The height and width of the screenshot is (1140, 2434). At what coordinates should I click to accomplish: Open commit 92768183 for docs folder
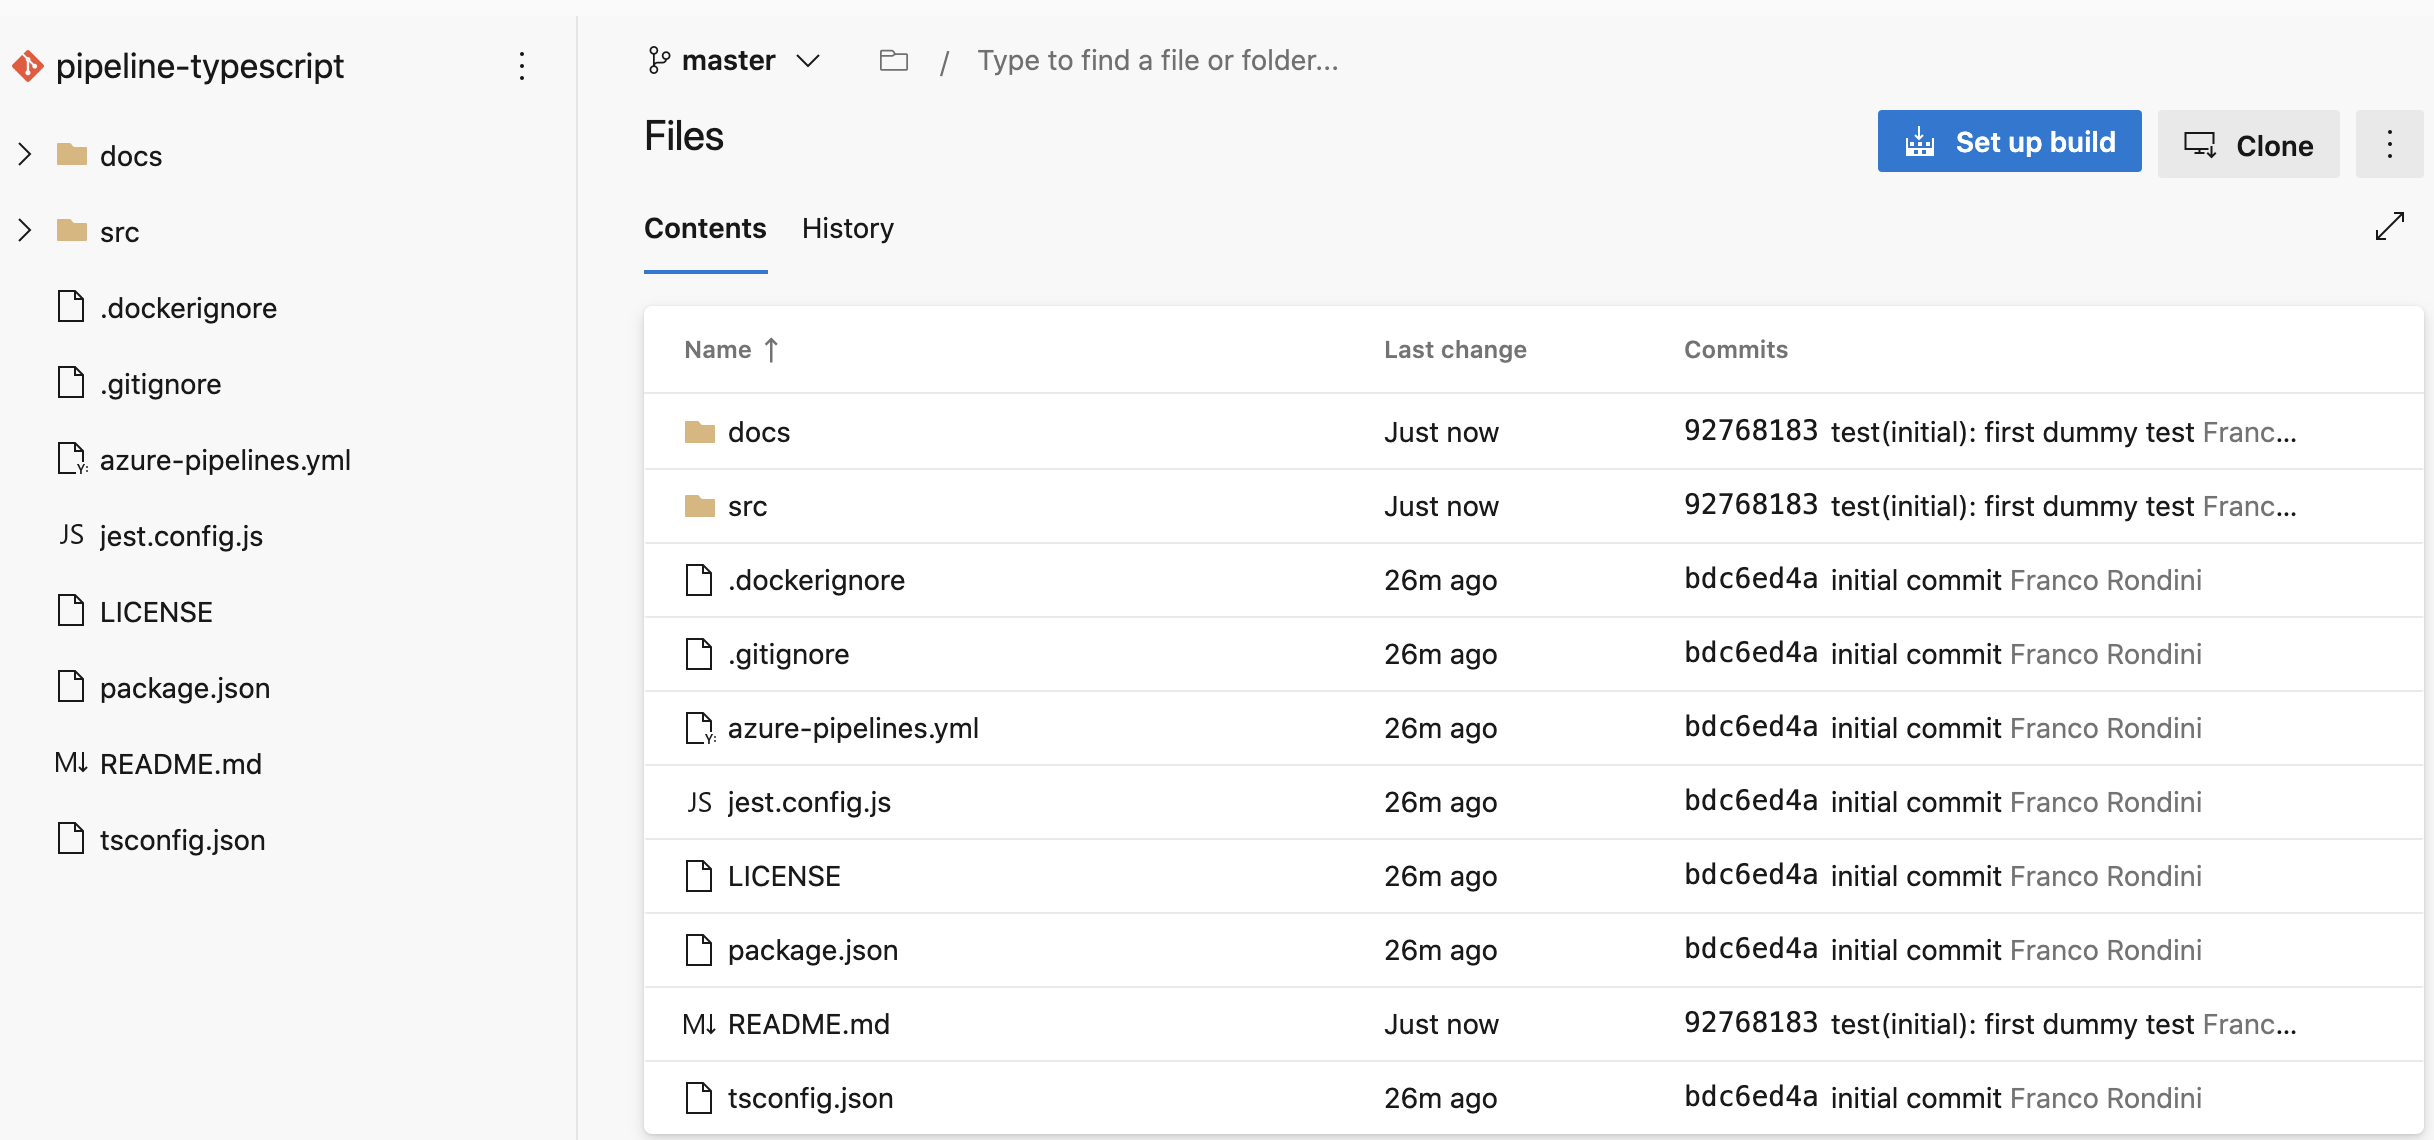coord(1749,430)
